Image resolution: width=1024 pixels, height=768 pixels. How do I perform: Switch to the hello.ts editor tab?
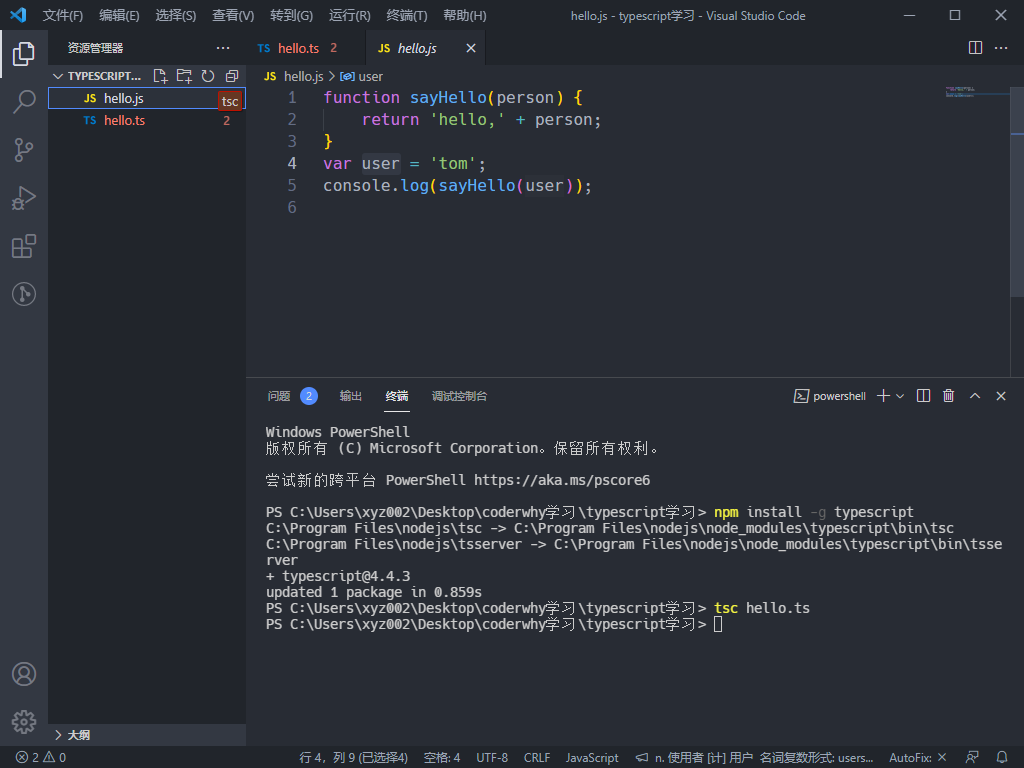point(301,47)
